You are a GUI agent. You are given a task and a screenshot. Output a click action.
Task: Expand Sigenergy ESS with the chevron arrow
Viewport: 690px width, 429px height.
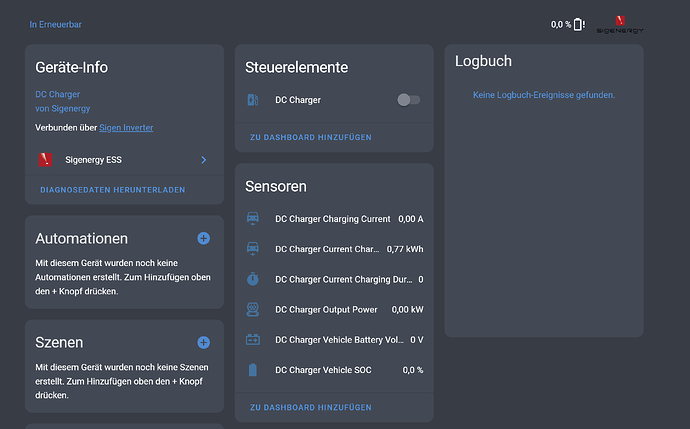click(x=203, y=160)
